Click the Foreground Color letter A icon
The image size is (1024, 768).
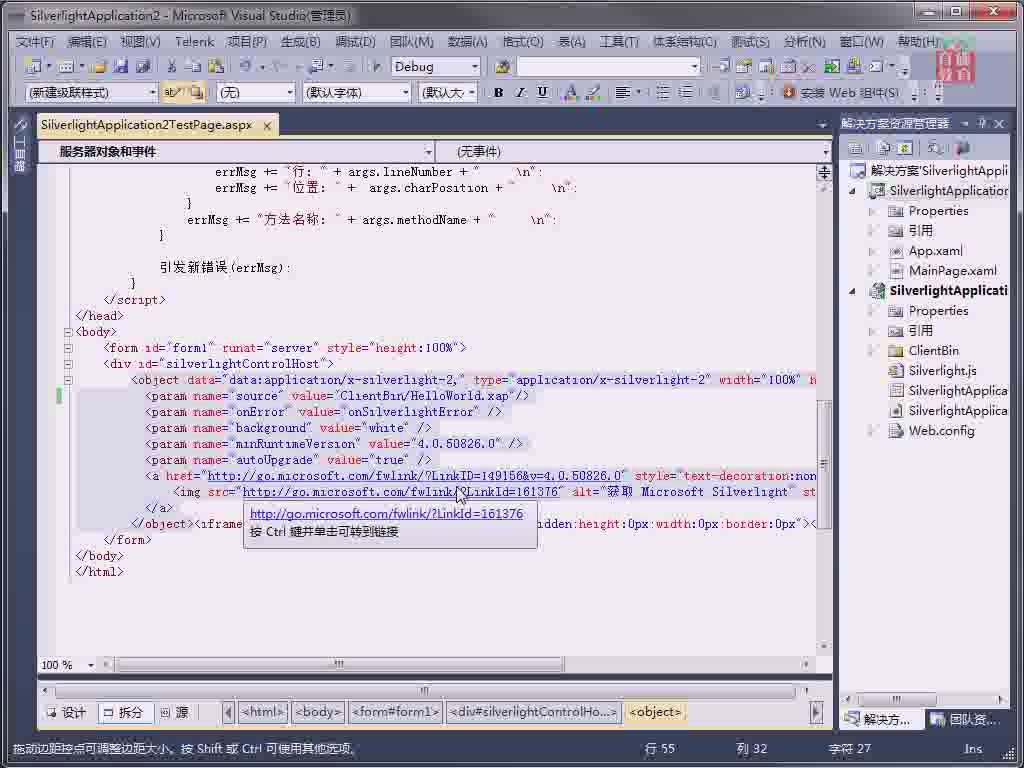tap(571, 93)
